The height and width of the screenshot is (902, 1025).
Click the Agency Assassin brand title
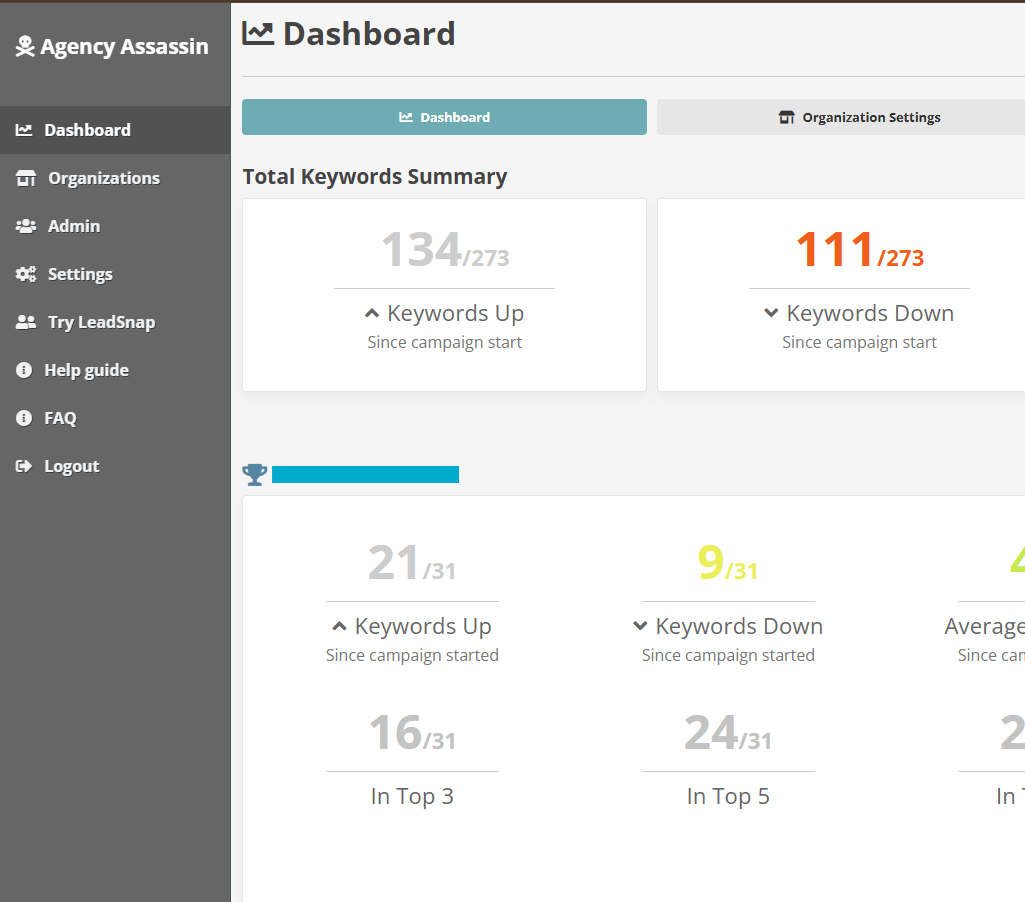[x=124, y=47]
